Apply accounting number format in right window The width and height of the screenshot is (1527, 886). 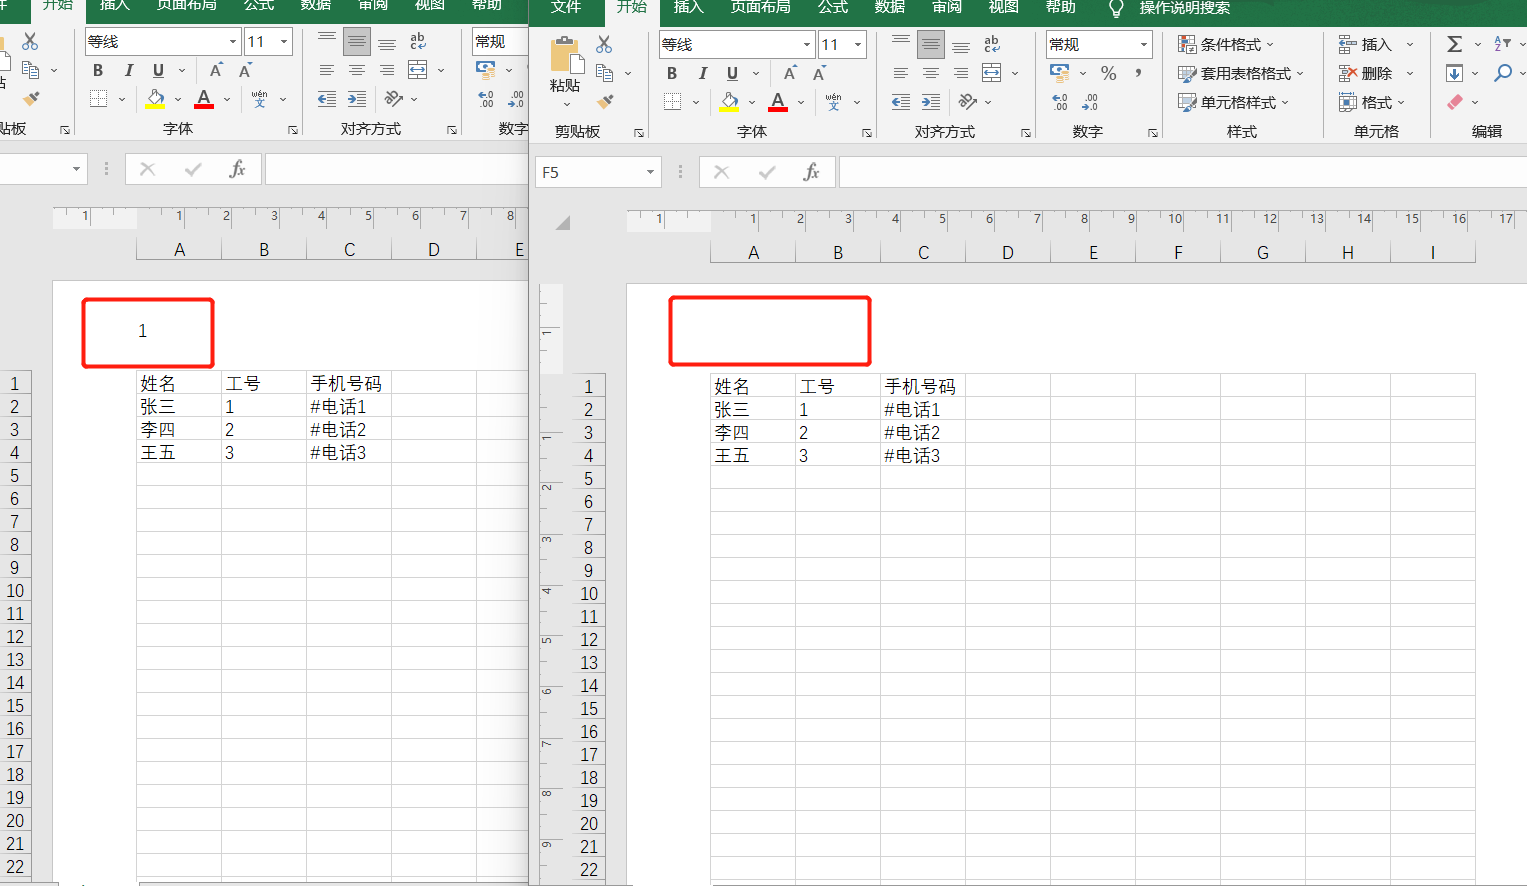1060,73
